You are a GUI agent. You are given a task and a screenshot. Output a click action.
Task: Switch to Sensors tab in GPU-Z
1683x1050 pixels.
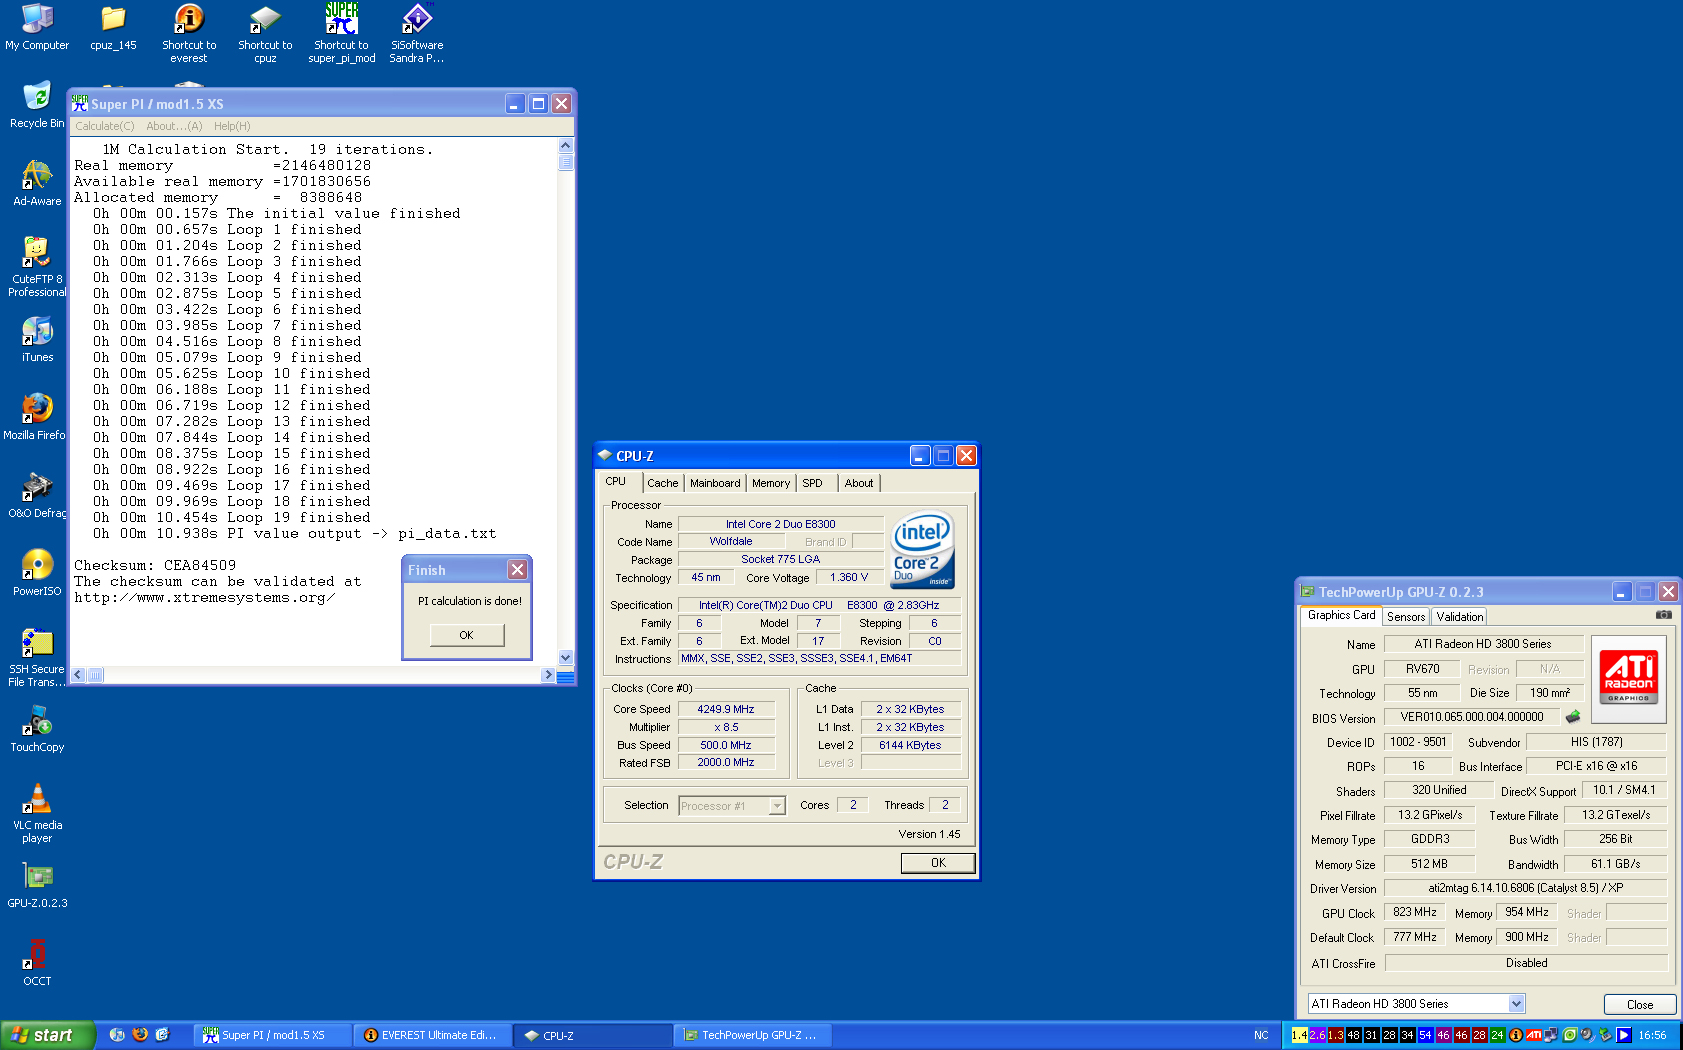tap(1406, 617)
